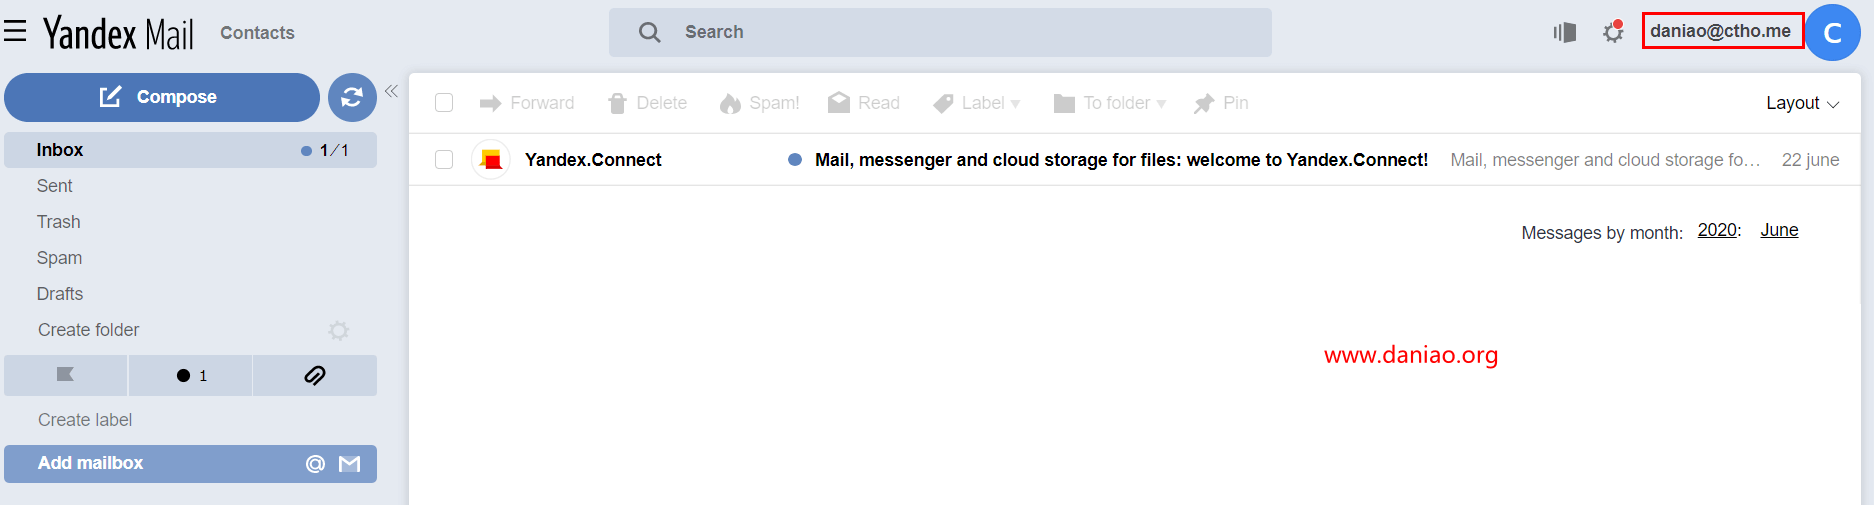Filter messages with attachments using paperclip icon

(315, 375)
